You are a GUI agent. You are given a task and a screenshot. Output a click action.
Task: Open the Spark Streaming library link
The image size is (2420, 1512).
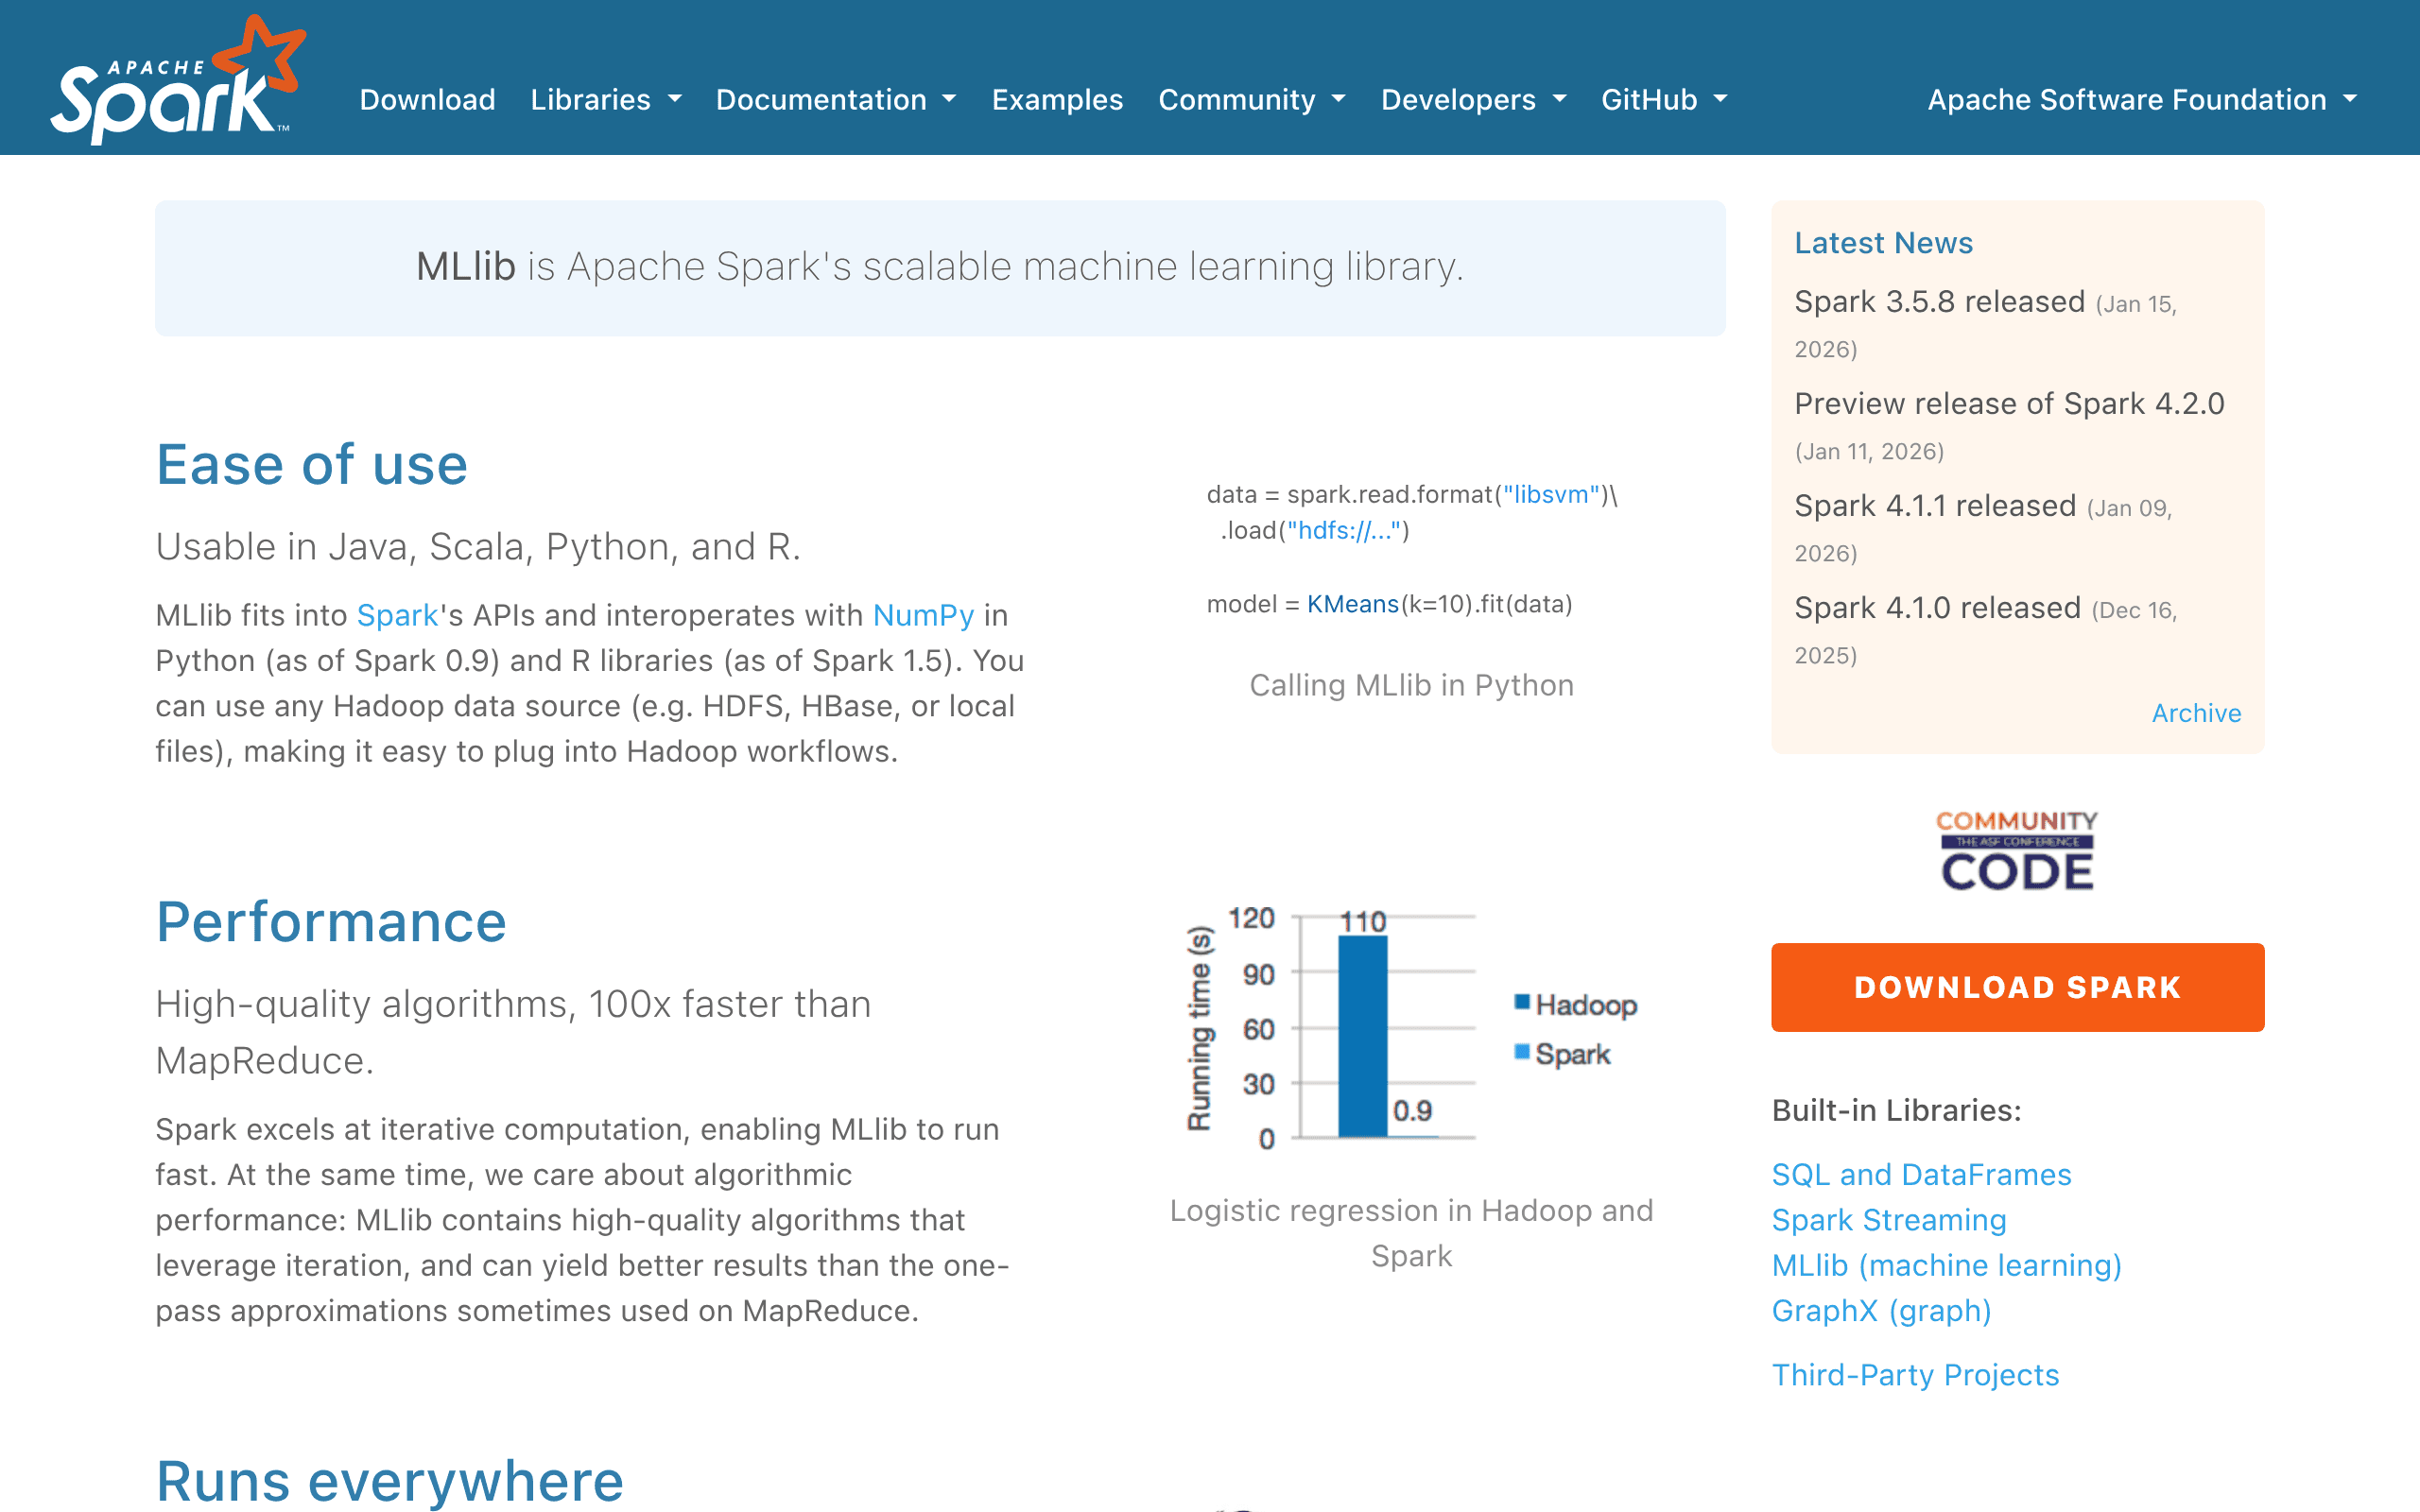point(1889,1220)
